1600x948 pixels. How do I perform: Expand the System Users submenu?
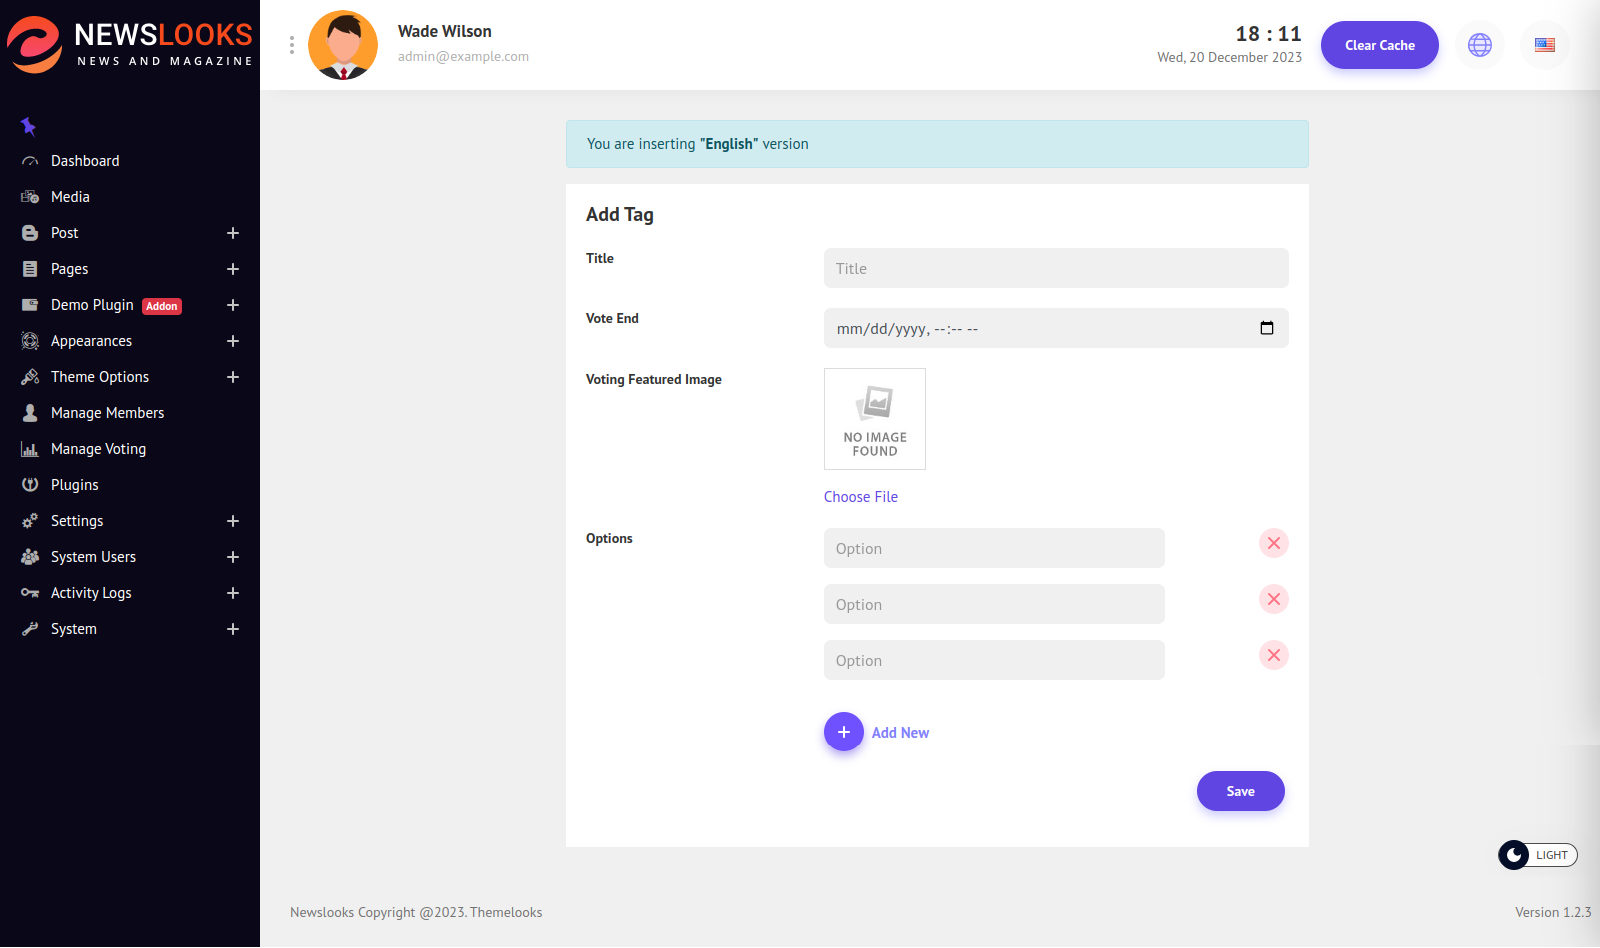[x=232, y=557]
